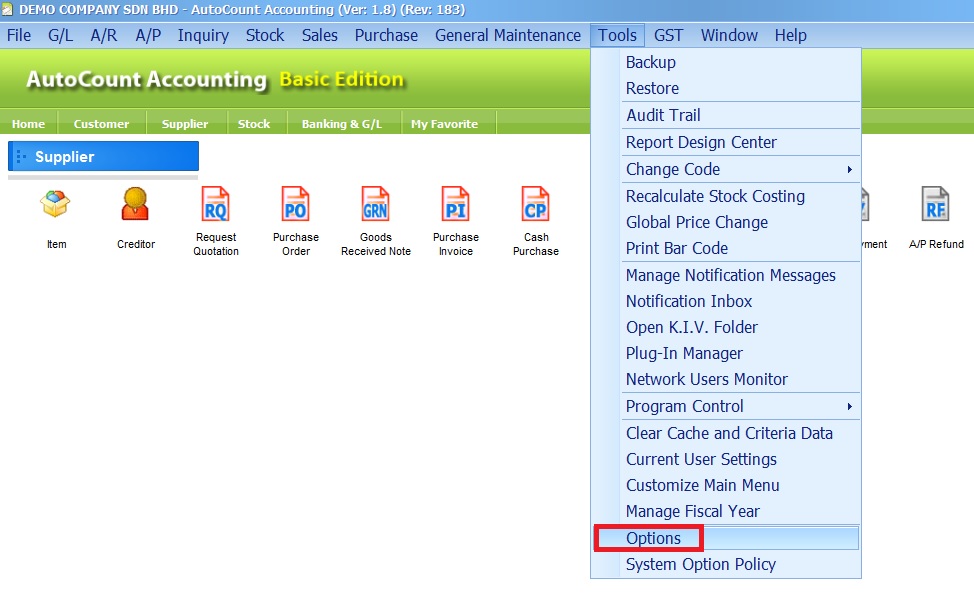The width and height of the screenshot is (974, 601).
Task: Choose Backup in the Tools menu
Action: [x=651, y=62]
